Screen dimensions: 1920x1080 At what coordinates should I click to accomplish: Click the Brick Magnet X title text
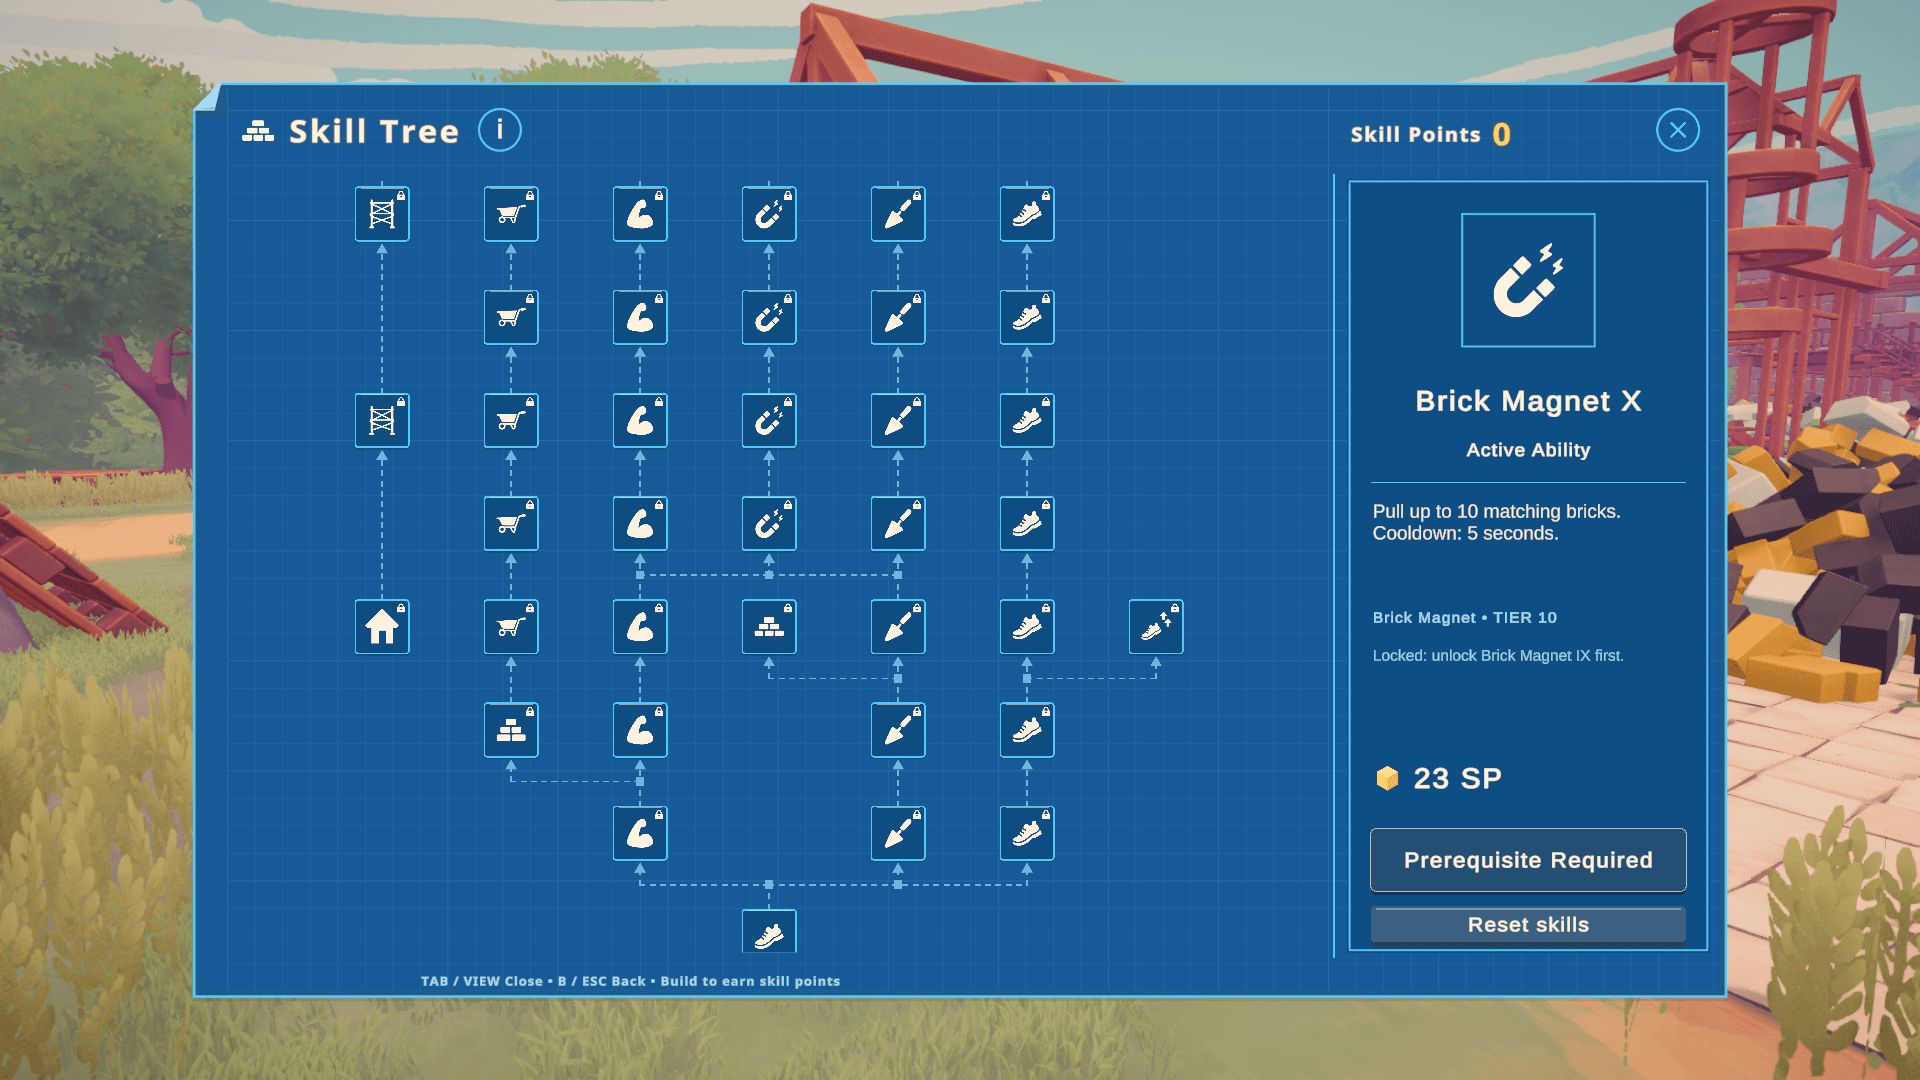pyautogui.click(x=1528, y=401)
